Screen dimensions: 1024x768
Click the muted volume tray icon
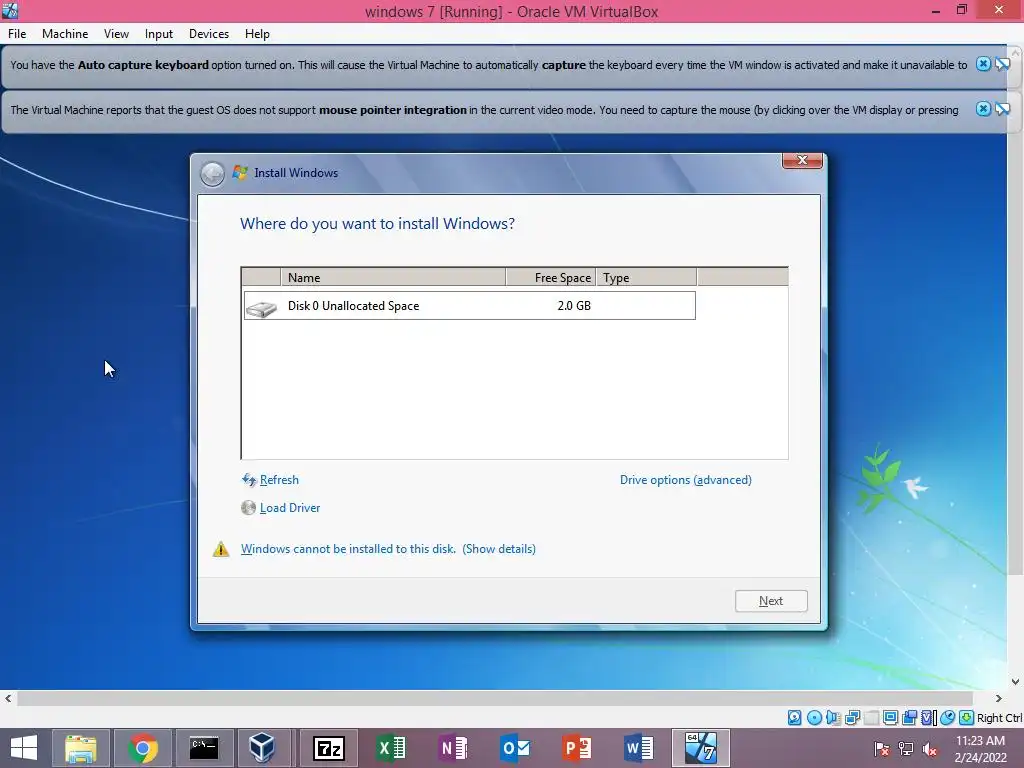coord(930,749)
